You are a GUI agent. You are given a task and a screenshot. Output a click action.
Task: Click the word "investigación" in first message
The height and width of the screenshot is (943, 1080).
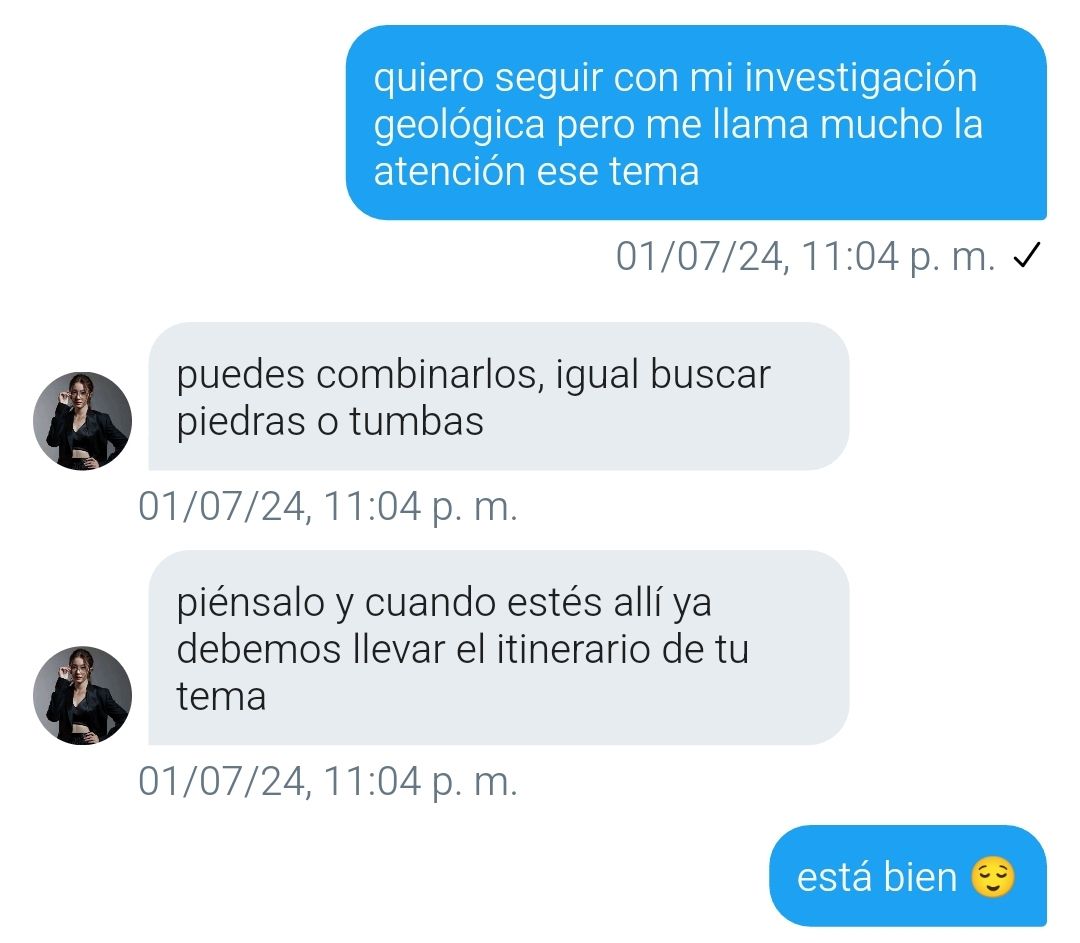[861, 77]
